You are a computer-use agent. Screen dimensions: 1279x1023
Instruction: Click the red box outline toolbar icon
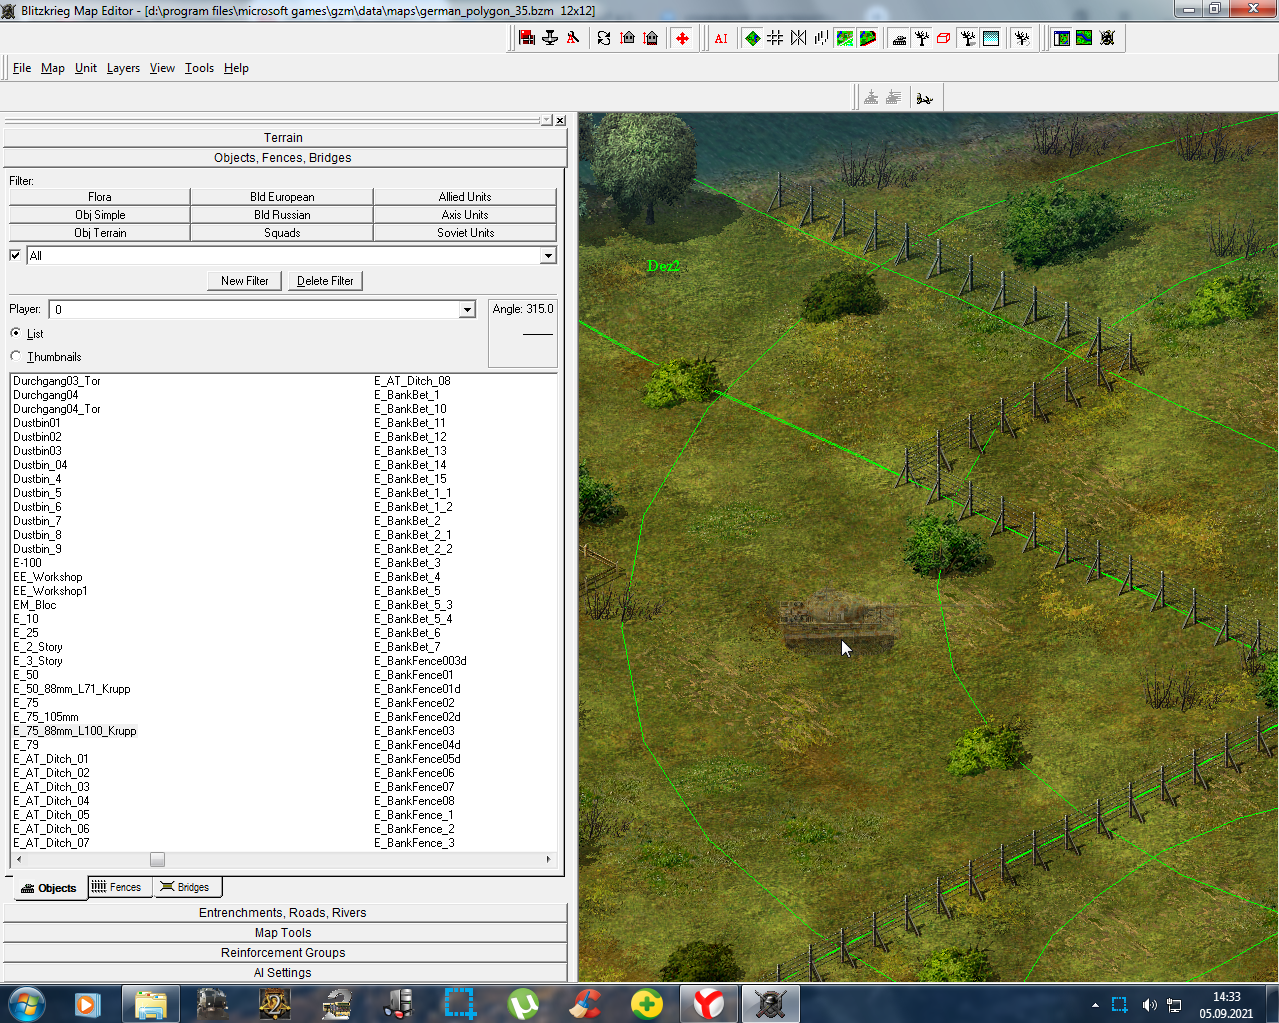943,38
